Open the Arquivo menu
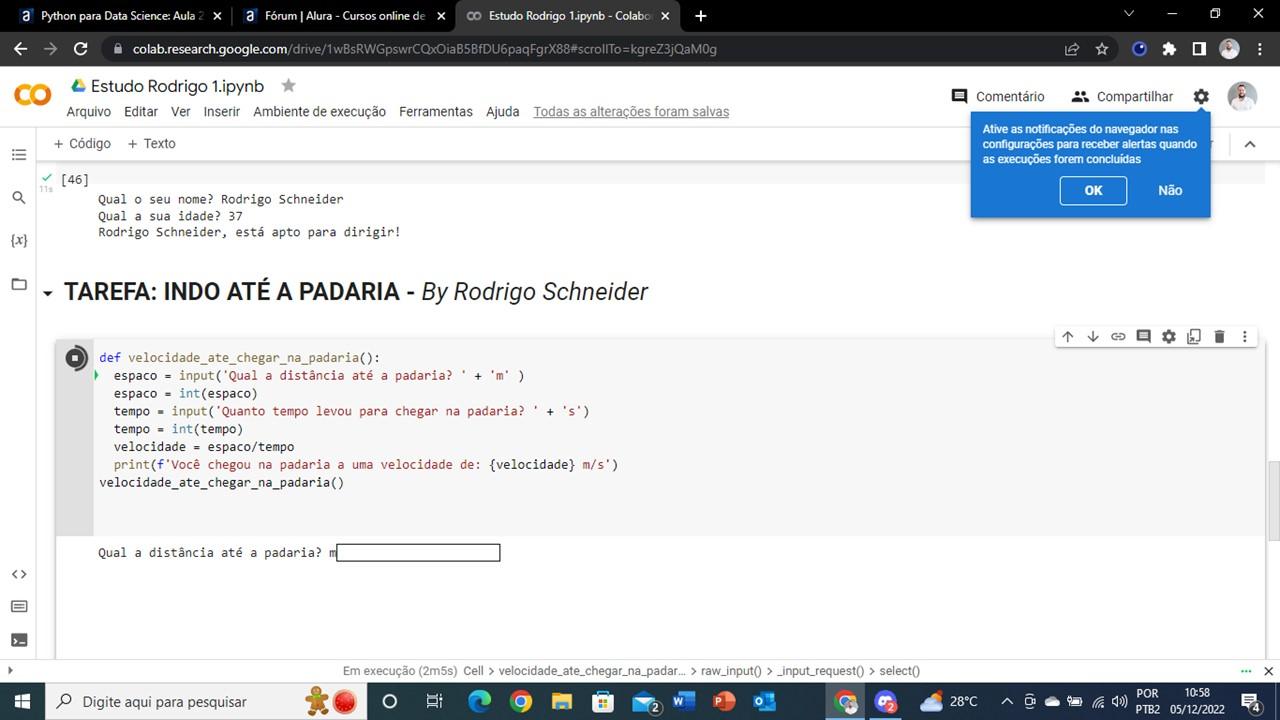Screen dimensions: 1280x720 click(x=88, y=112)
